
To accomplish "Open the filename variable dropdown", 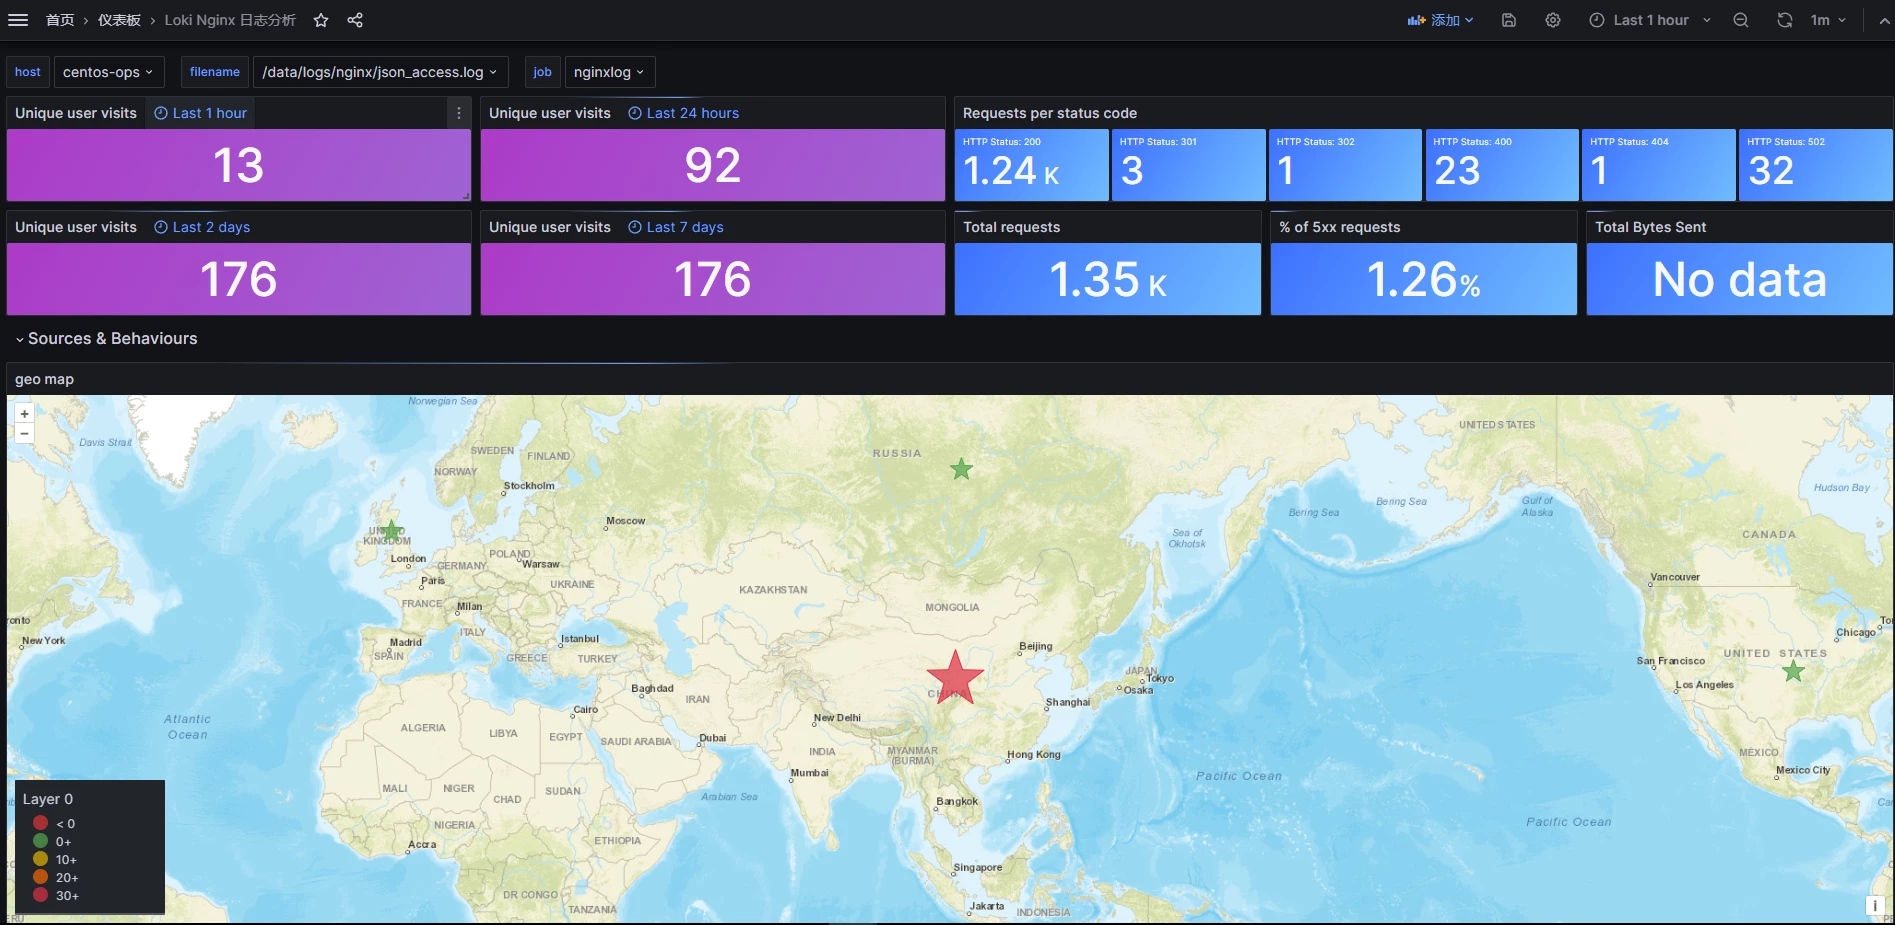I will coord(379,72).
